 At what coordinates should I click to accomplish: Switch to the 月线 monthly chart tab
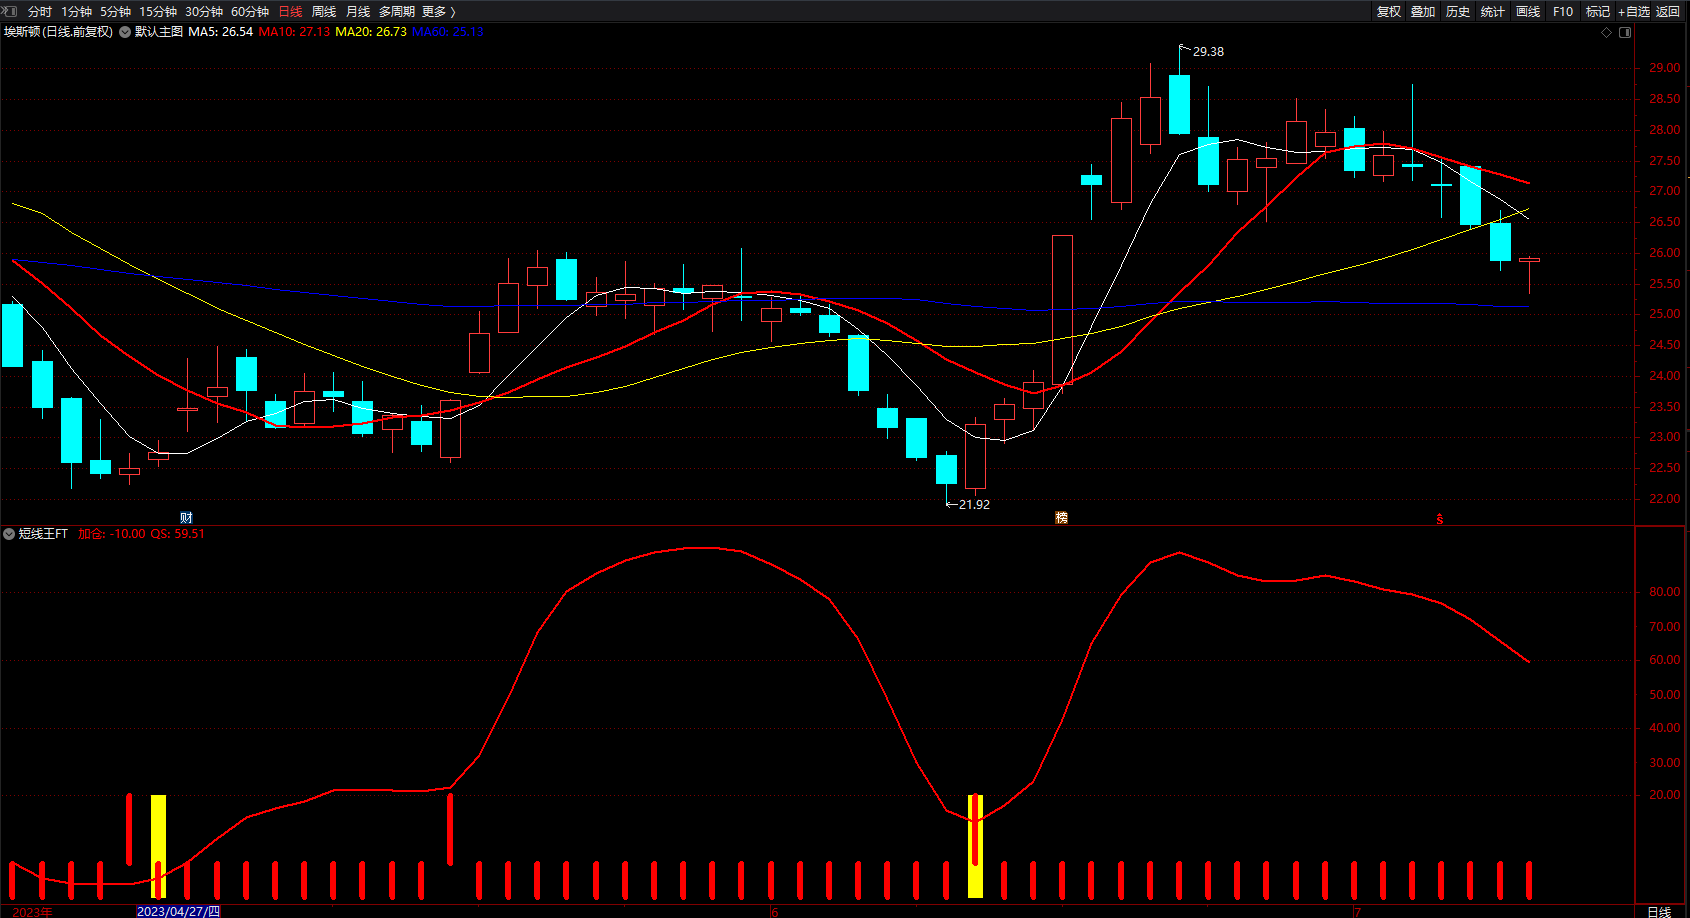[358, 12]
